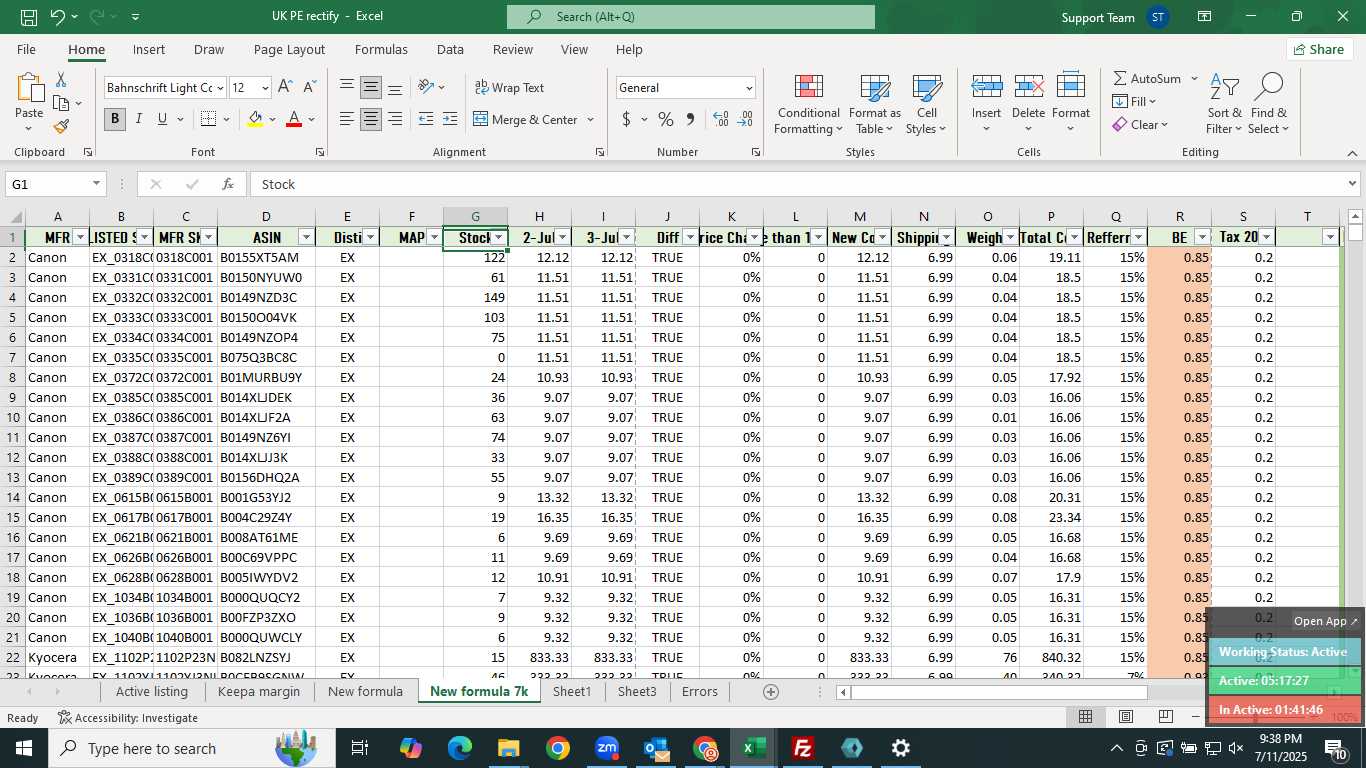Apply underline formatting
1366x768 pixels.
coord(162,119)
